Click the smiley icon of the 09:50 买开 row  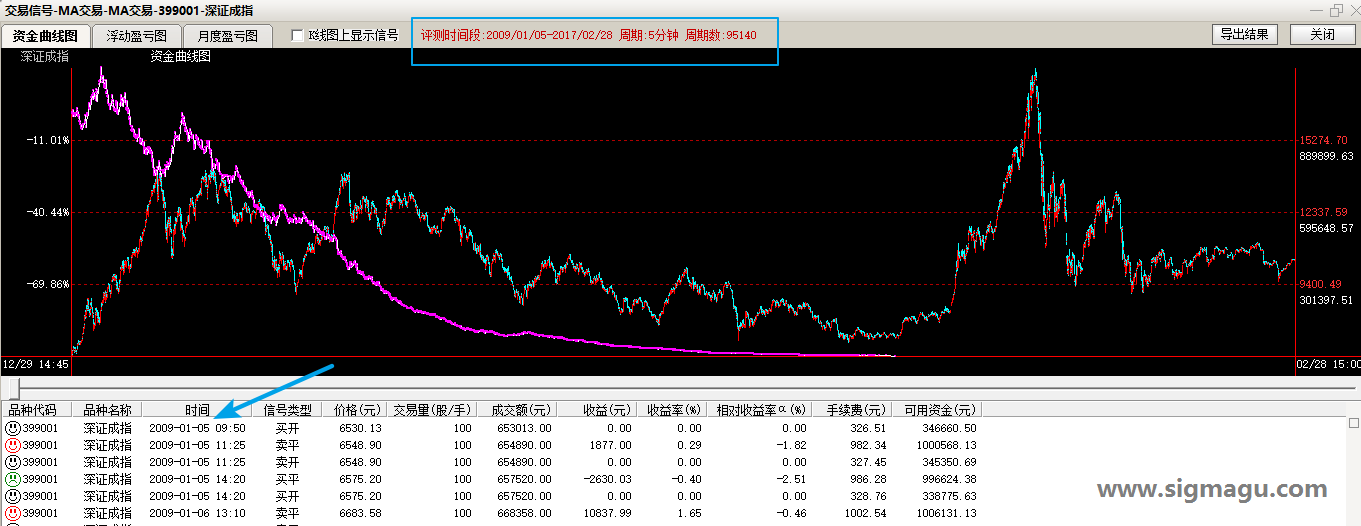pyautogui.click(x=13, y=428)
